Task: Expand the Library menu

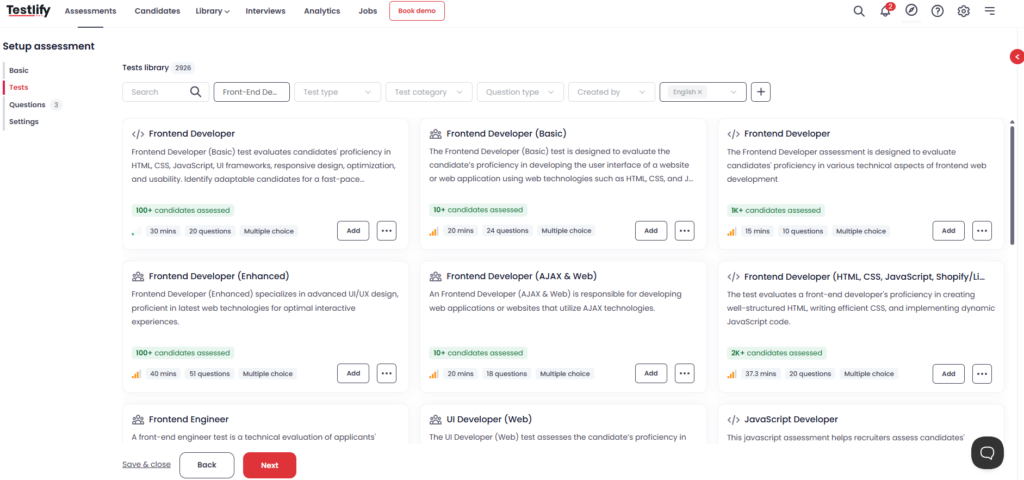Action: [212, 11]
